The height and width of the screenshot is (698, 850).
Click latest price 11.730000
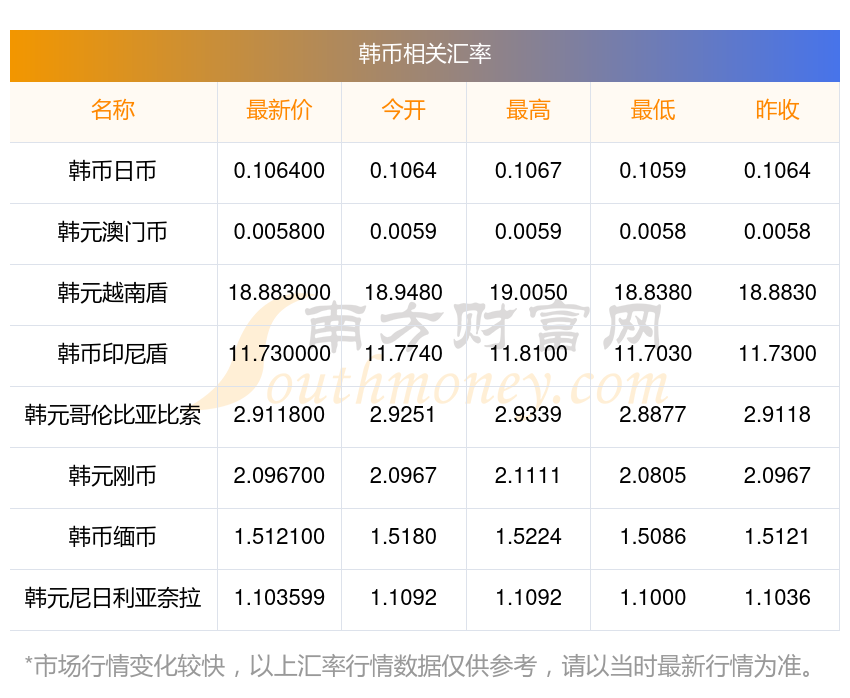pyautogui.click(x=279, y=354)
